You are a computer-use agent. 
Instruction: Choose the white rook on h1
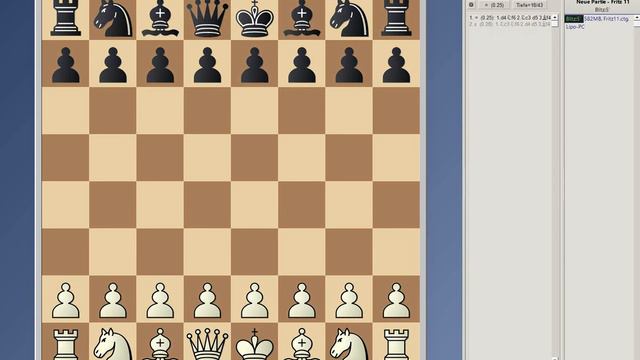(x=396, y=344)
